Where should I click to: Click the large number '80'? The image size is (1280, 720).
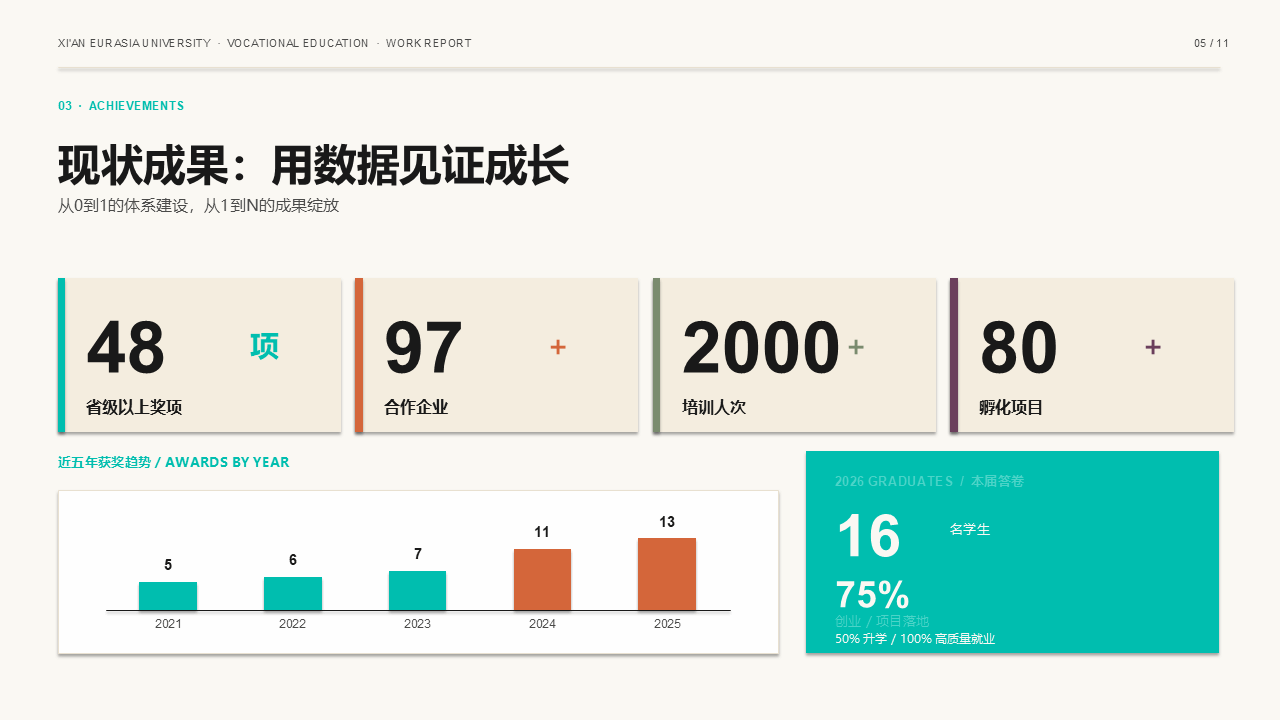(1019, 348)
